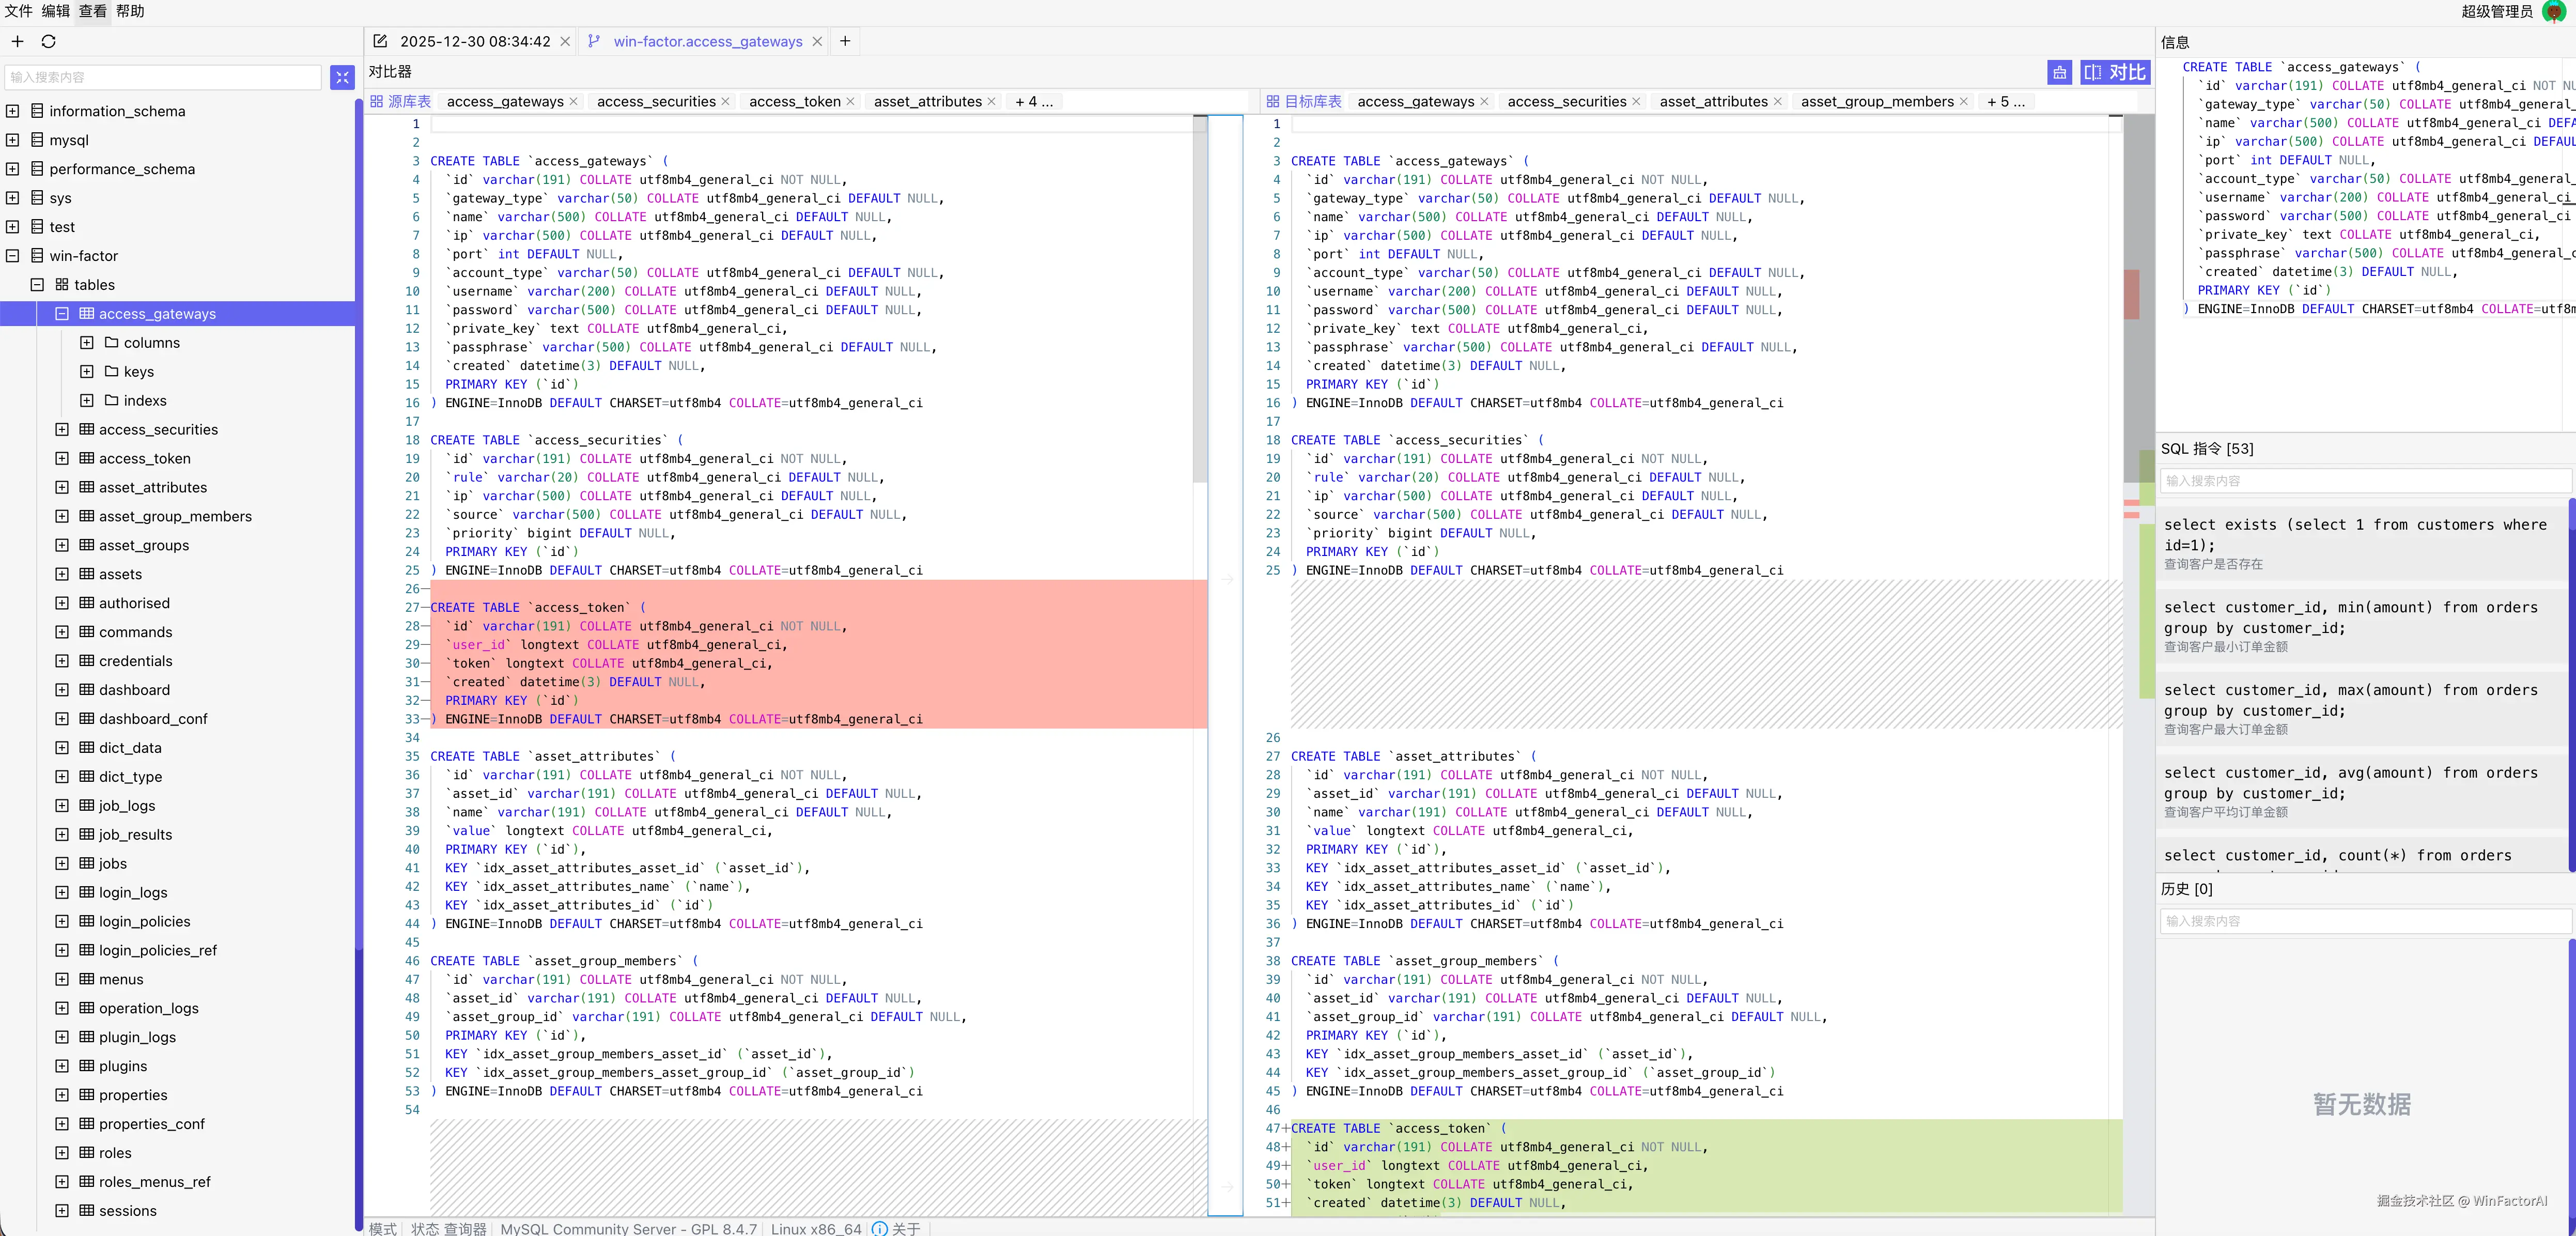Click the collapse button next to sidebar search
The width and height of the screenshot is (2576, 1236).
coord(342,77)
